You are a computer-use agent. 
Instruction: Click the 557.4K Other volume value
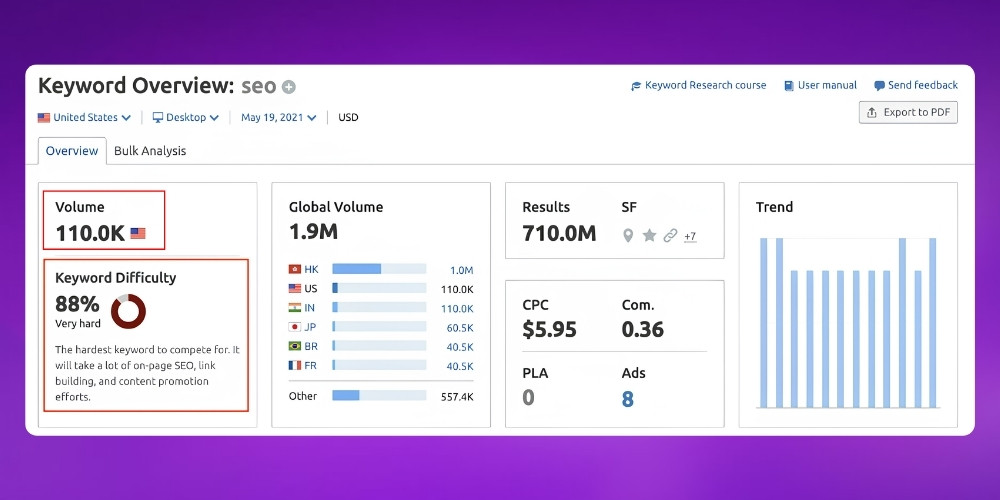tap(457, 397)
